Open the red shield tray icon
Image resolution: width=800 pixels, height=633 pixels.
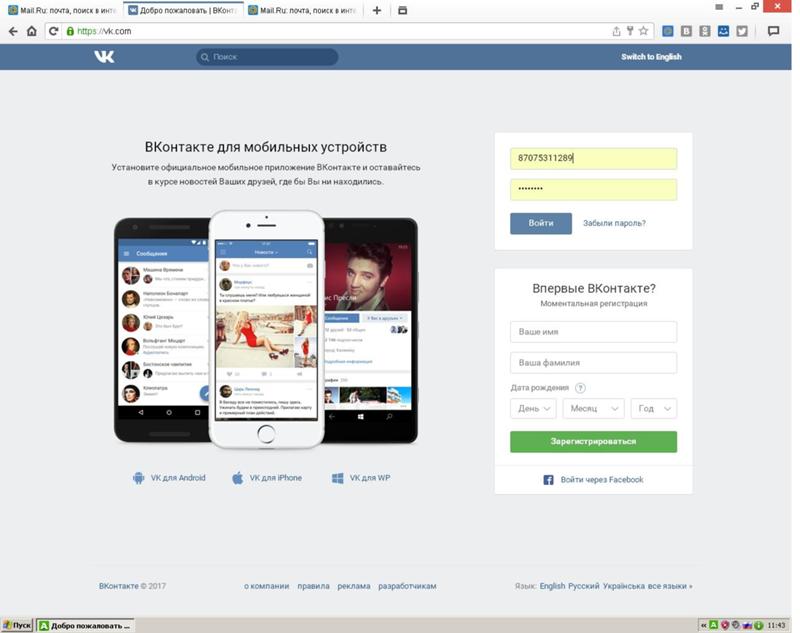(x=725, y=625)
